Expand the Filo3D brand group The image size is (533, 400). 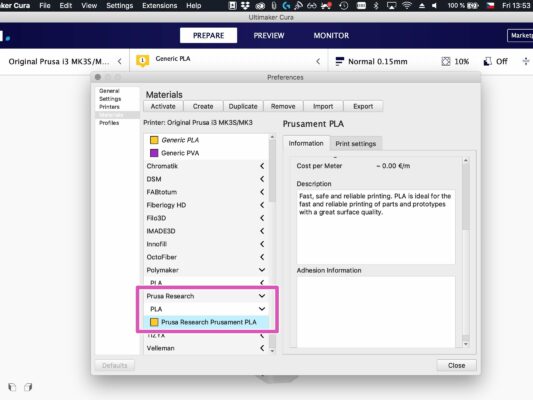(262, 218)
